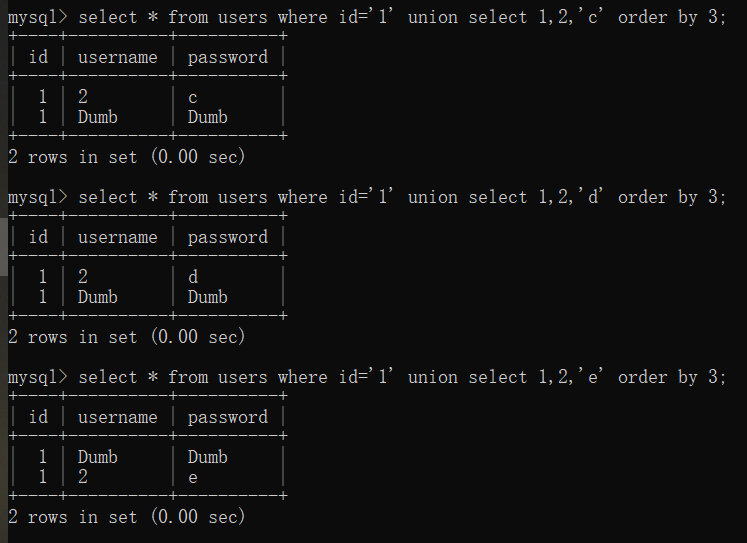Click the second '2 rows in set' message

click(126, 337)
